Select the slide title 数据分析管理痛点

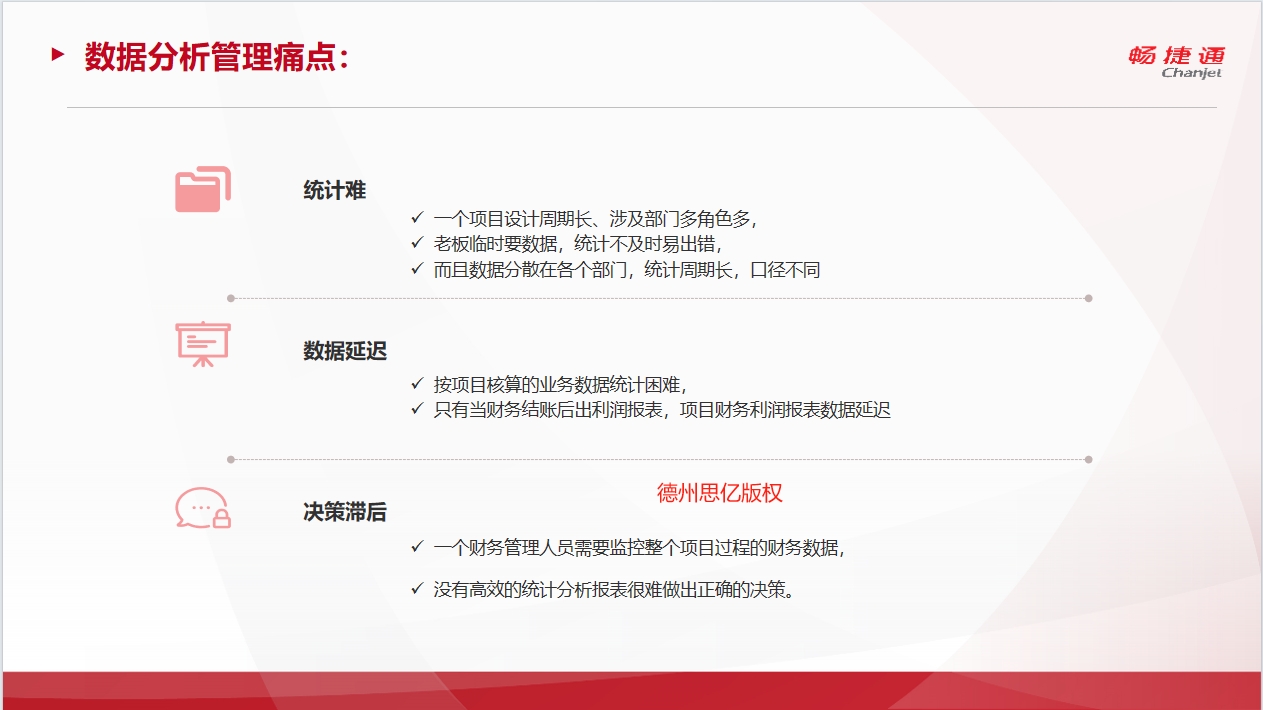tap(217, 57)
